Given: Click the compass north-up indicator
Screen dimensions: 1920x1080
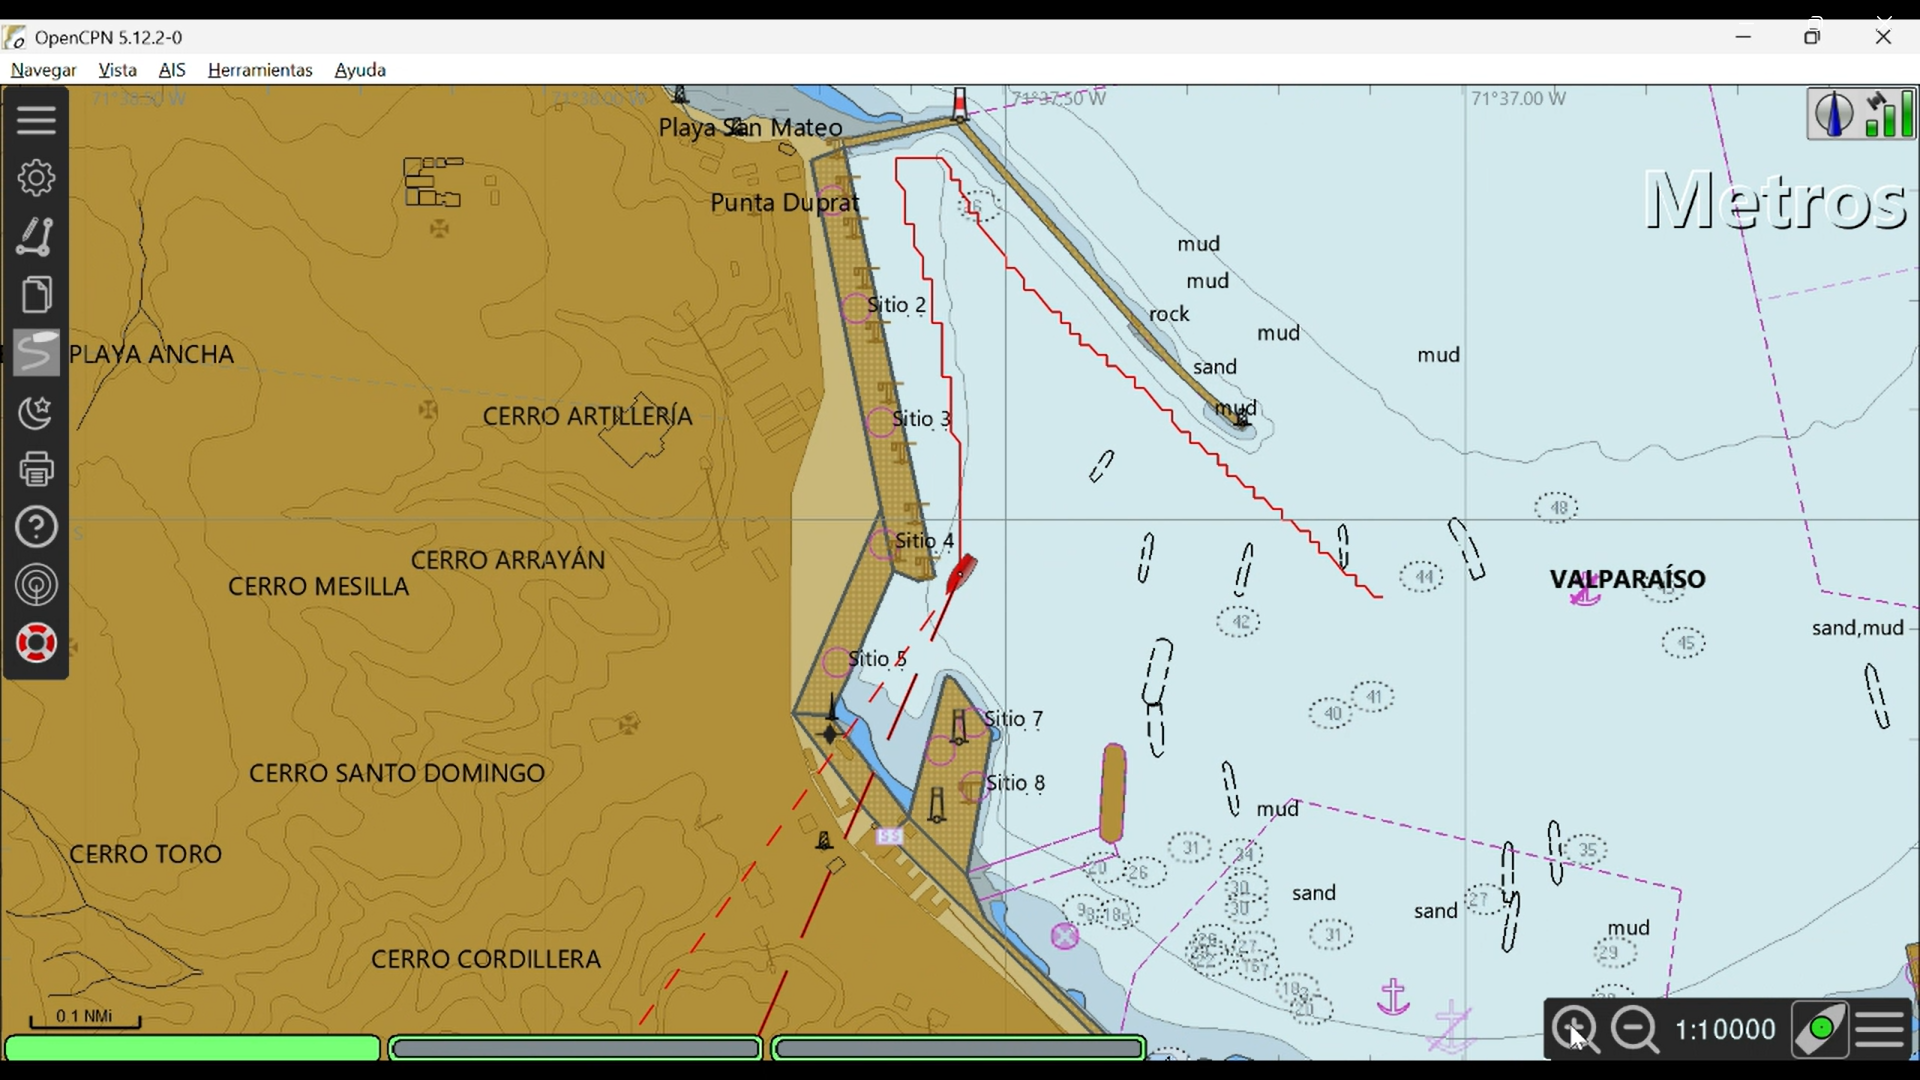Looking at the screenshot, I should coord(1833,113).
